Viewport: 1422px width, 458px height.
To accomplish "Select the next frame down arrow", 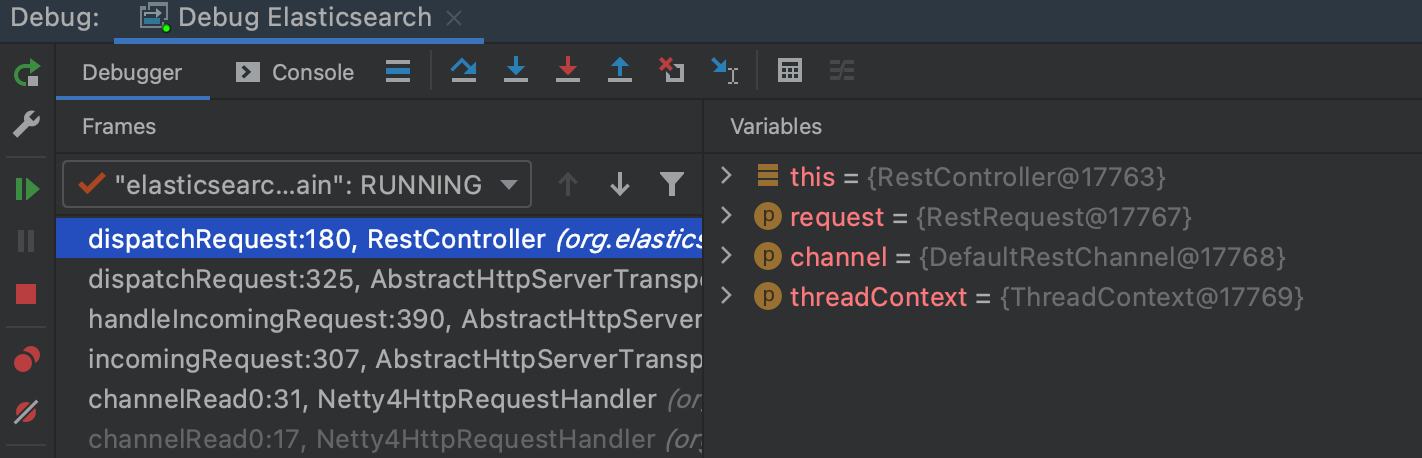I will point(620,184).
